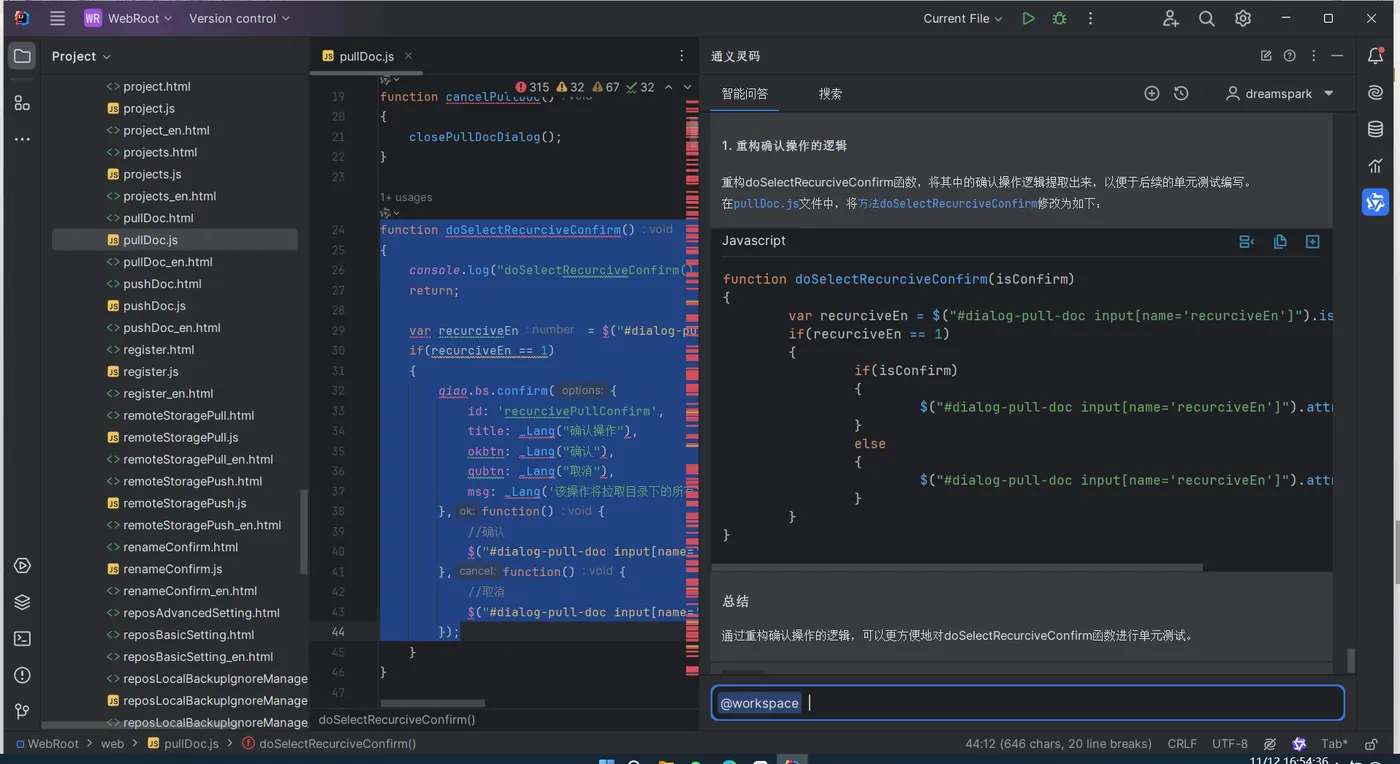This screenshot has height=764, width=1400.
Task: Open the Code With Me add-user icon
Action: click(1171, 18)
